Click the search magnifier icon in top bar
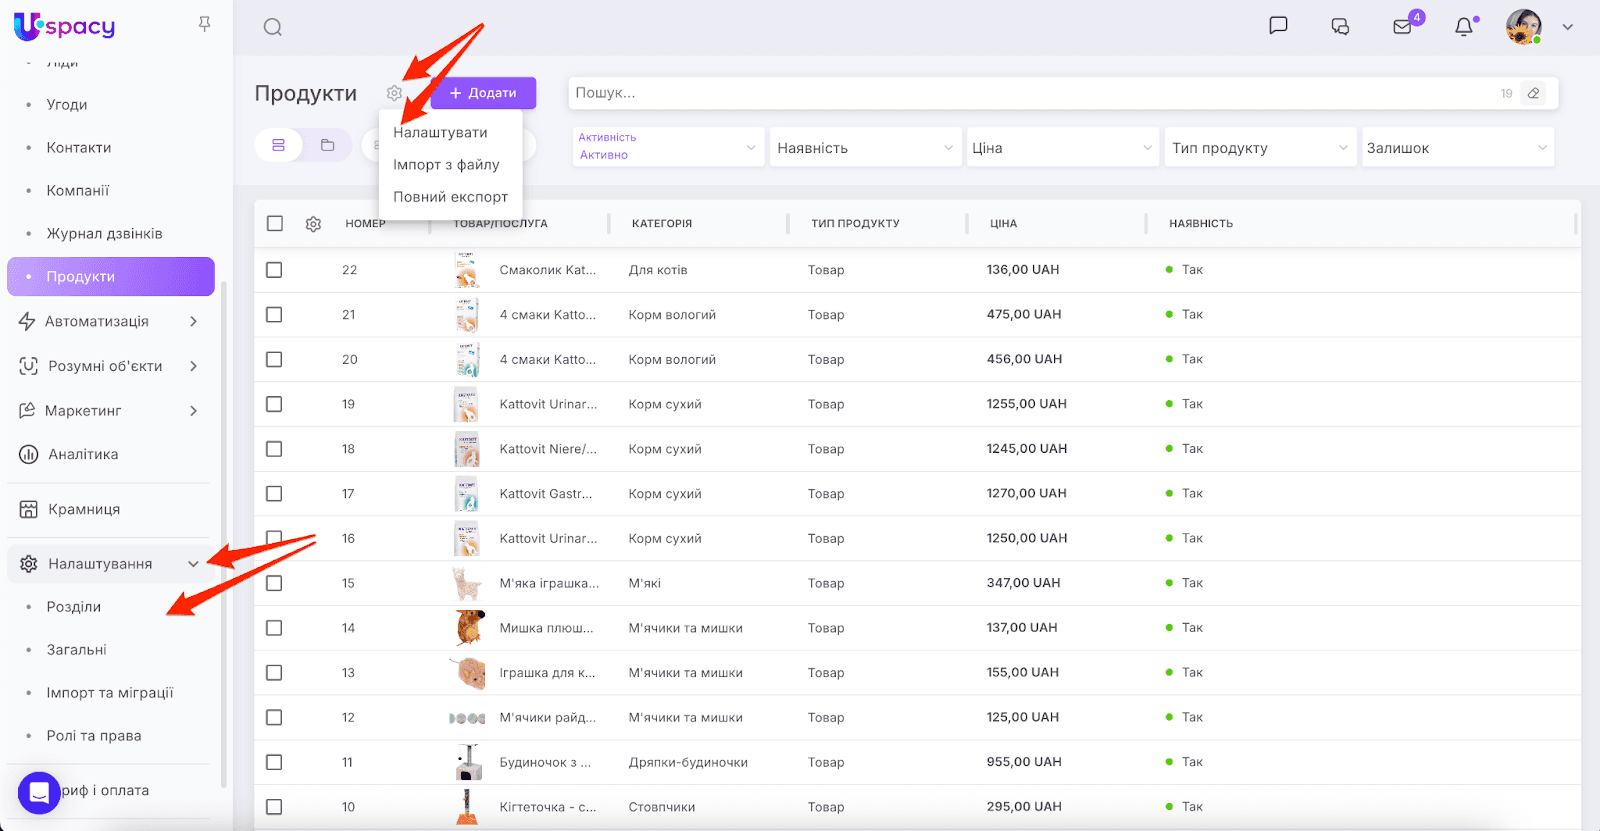The image size is (1600, 831). tap(272, 27)
